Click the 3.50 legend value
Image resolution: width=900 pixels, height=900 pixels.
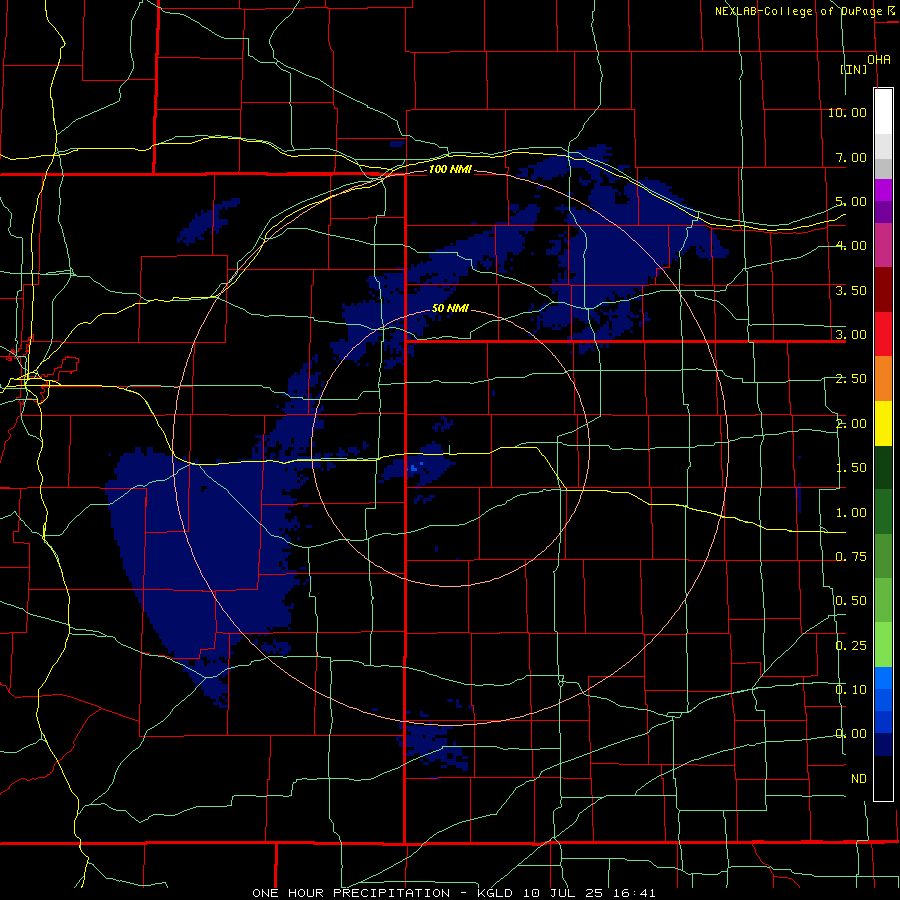pyautogui.click(x=851, y=290)
